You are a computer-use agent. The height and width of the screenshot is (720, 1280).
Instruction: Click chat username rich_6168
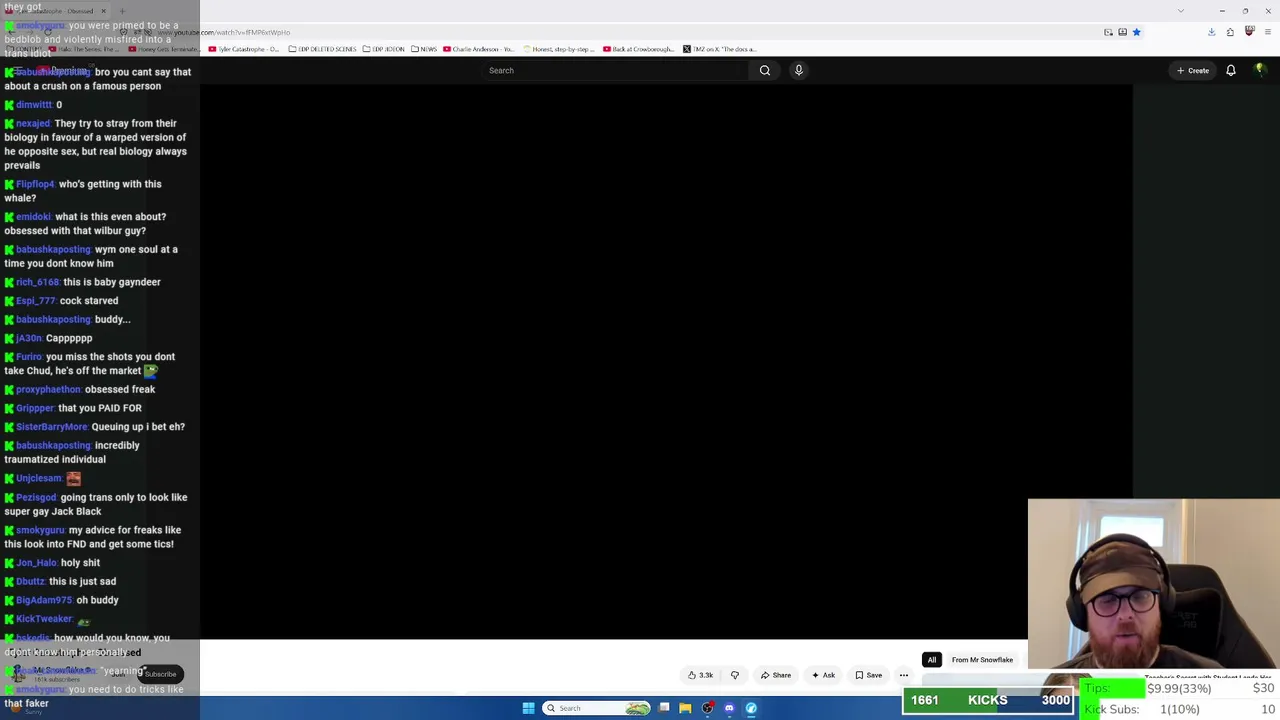38,282
